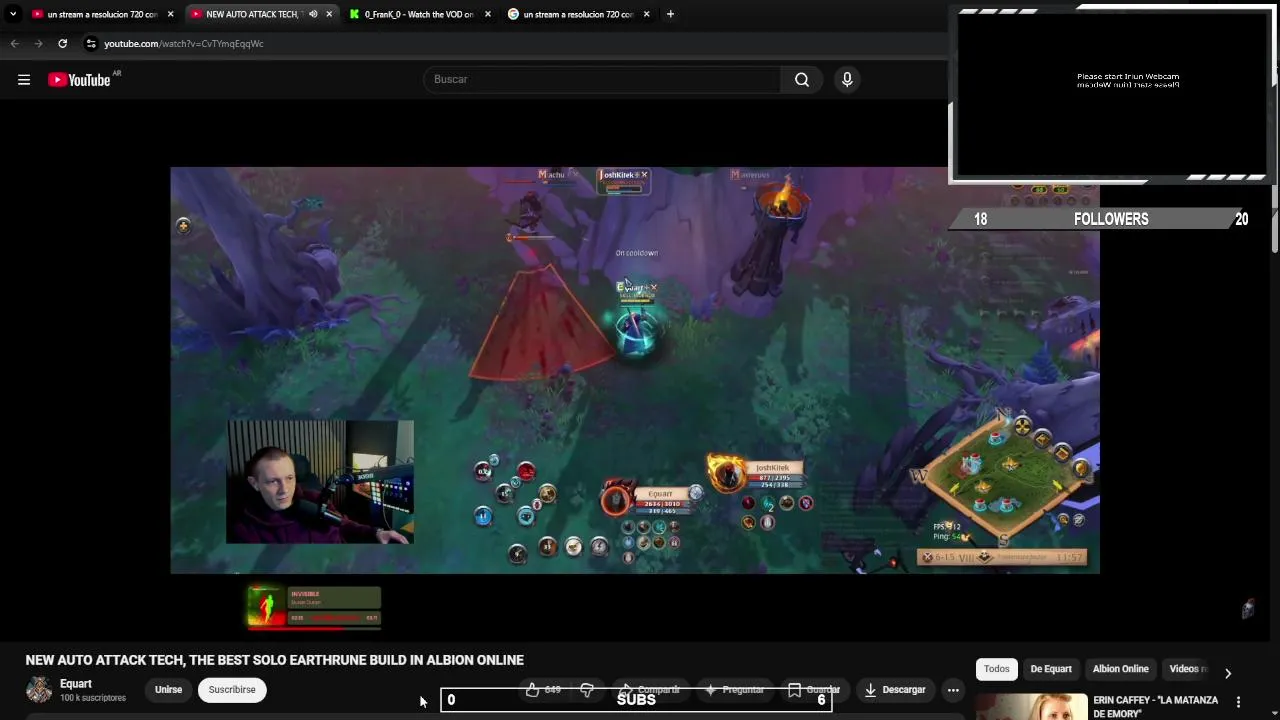
Task: Open the Equart channel name link
Action: (x=76, y=684)
